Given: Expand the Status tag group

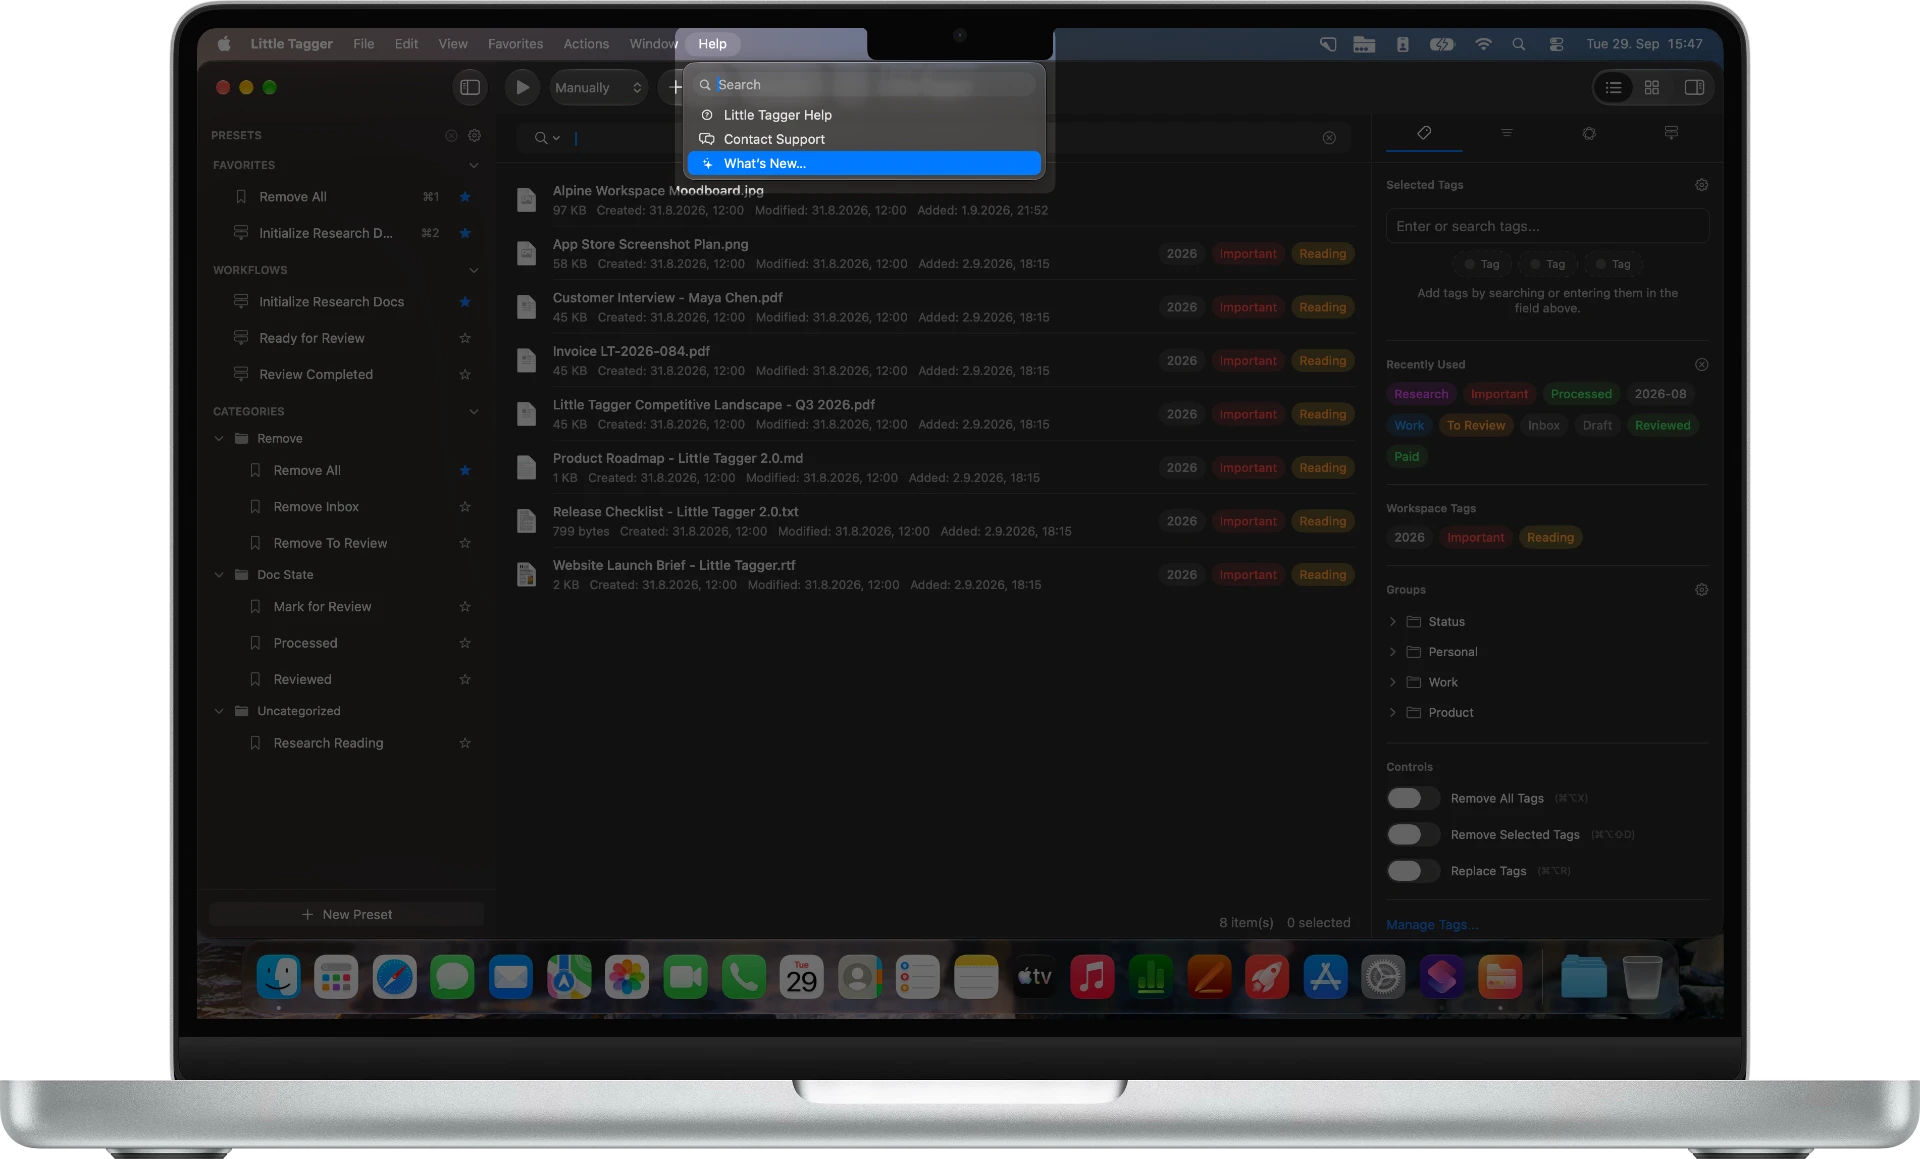Looking at the screenshot, I should (1393, 622).
